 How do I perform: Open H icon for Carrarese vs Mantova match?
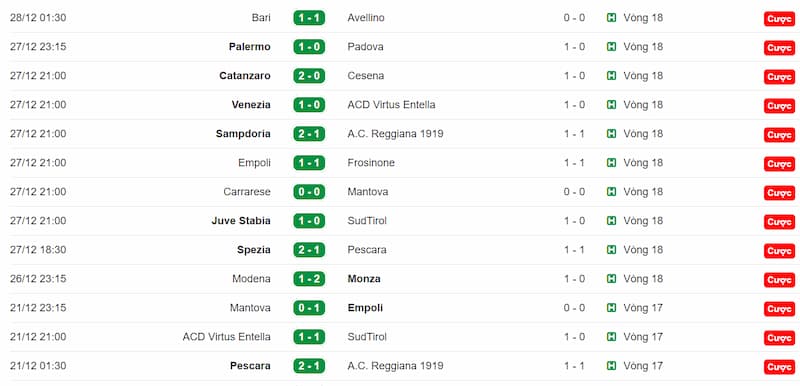611,192
